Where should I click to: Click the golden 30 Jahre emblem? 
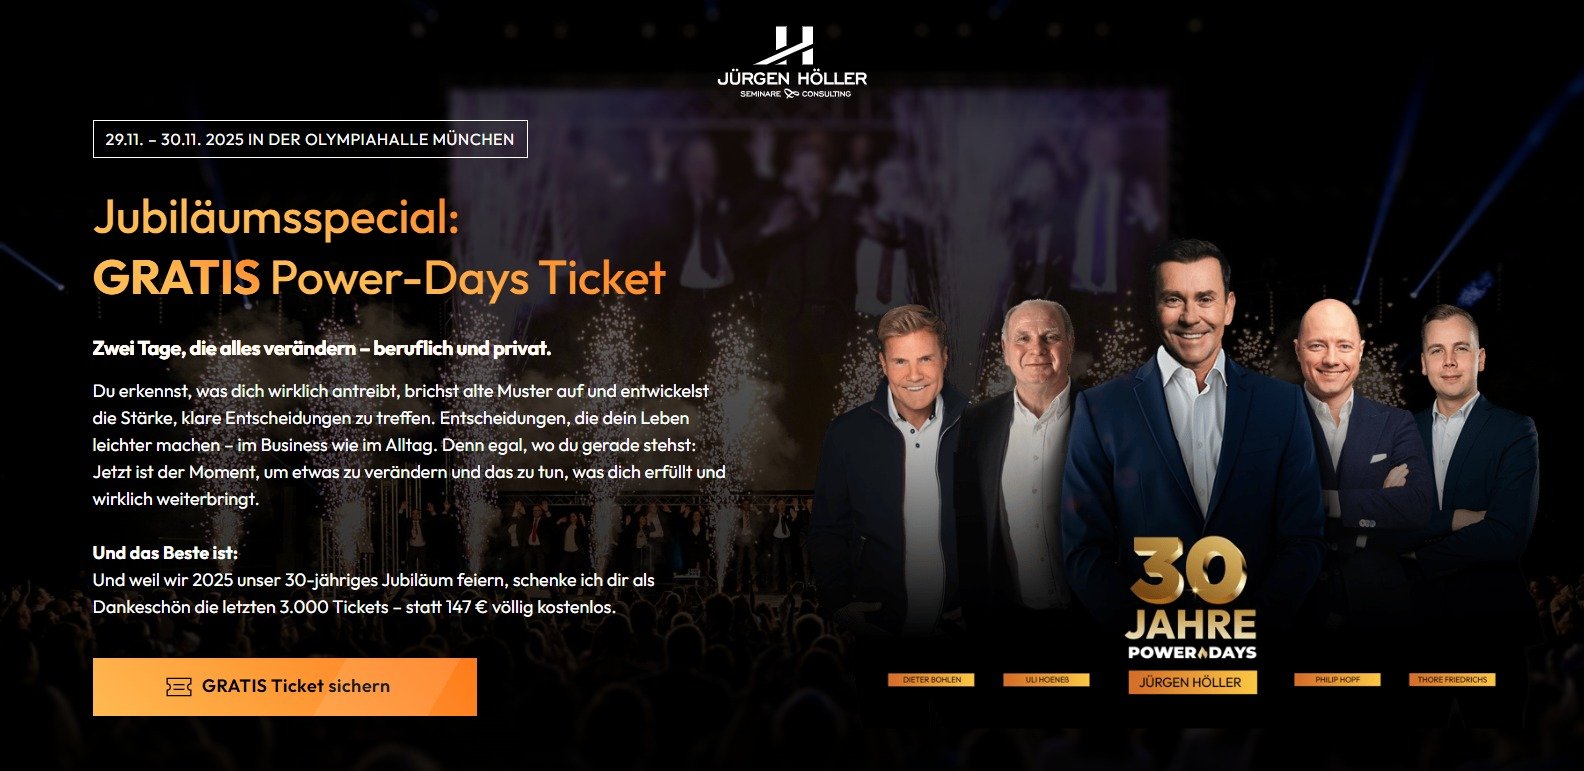pyautogui.click(x=1190, y=598)
